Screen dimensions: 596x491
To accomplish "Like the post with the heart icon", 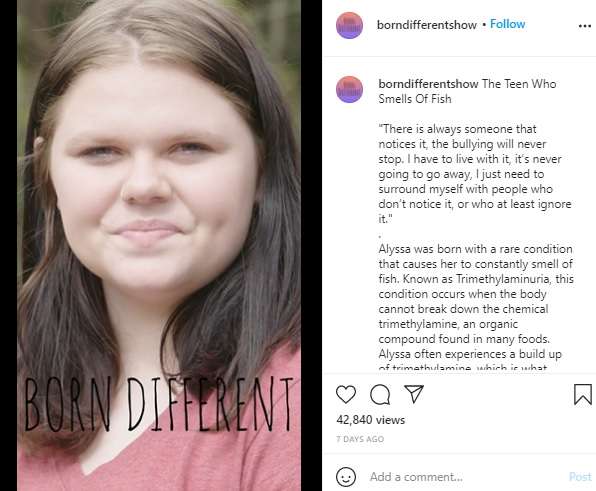I will [x=346, y=394].
